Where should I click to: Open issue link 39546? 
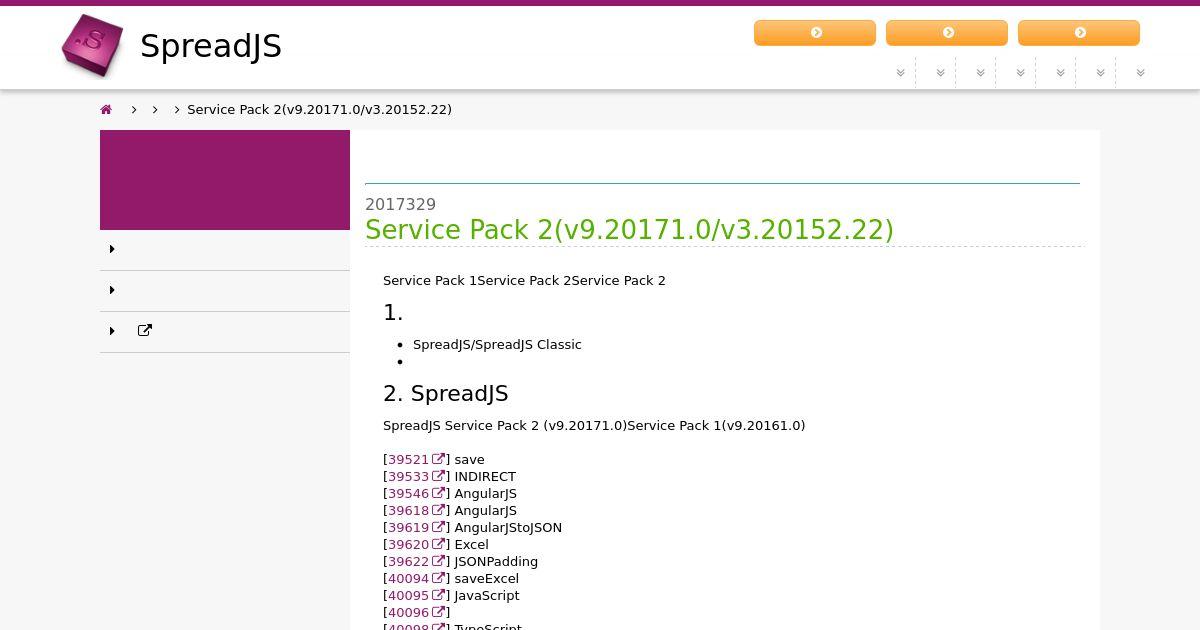[x=408, y=493]
